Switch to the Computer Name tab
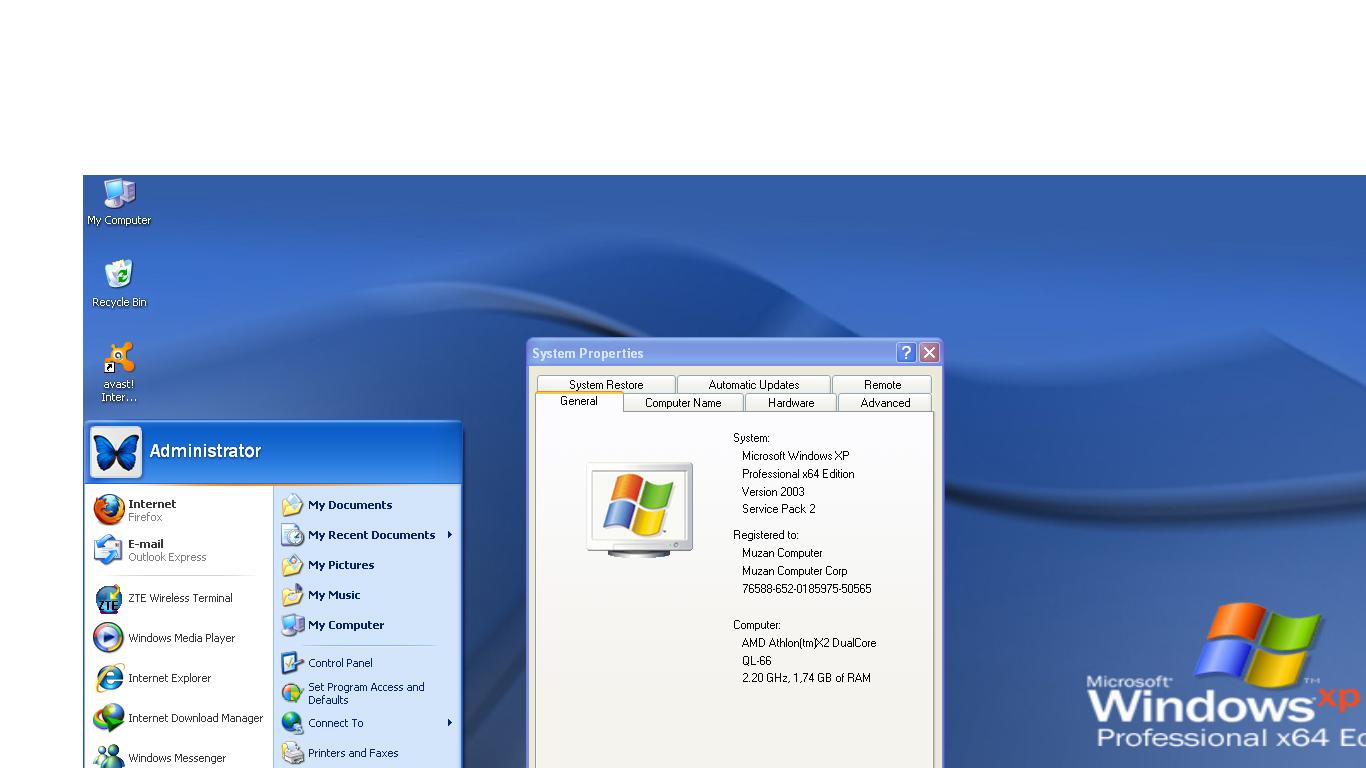Screen dimensions: 1366x768 683,403
